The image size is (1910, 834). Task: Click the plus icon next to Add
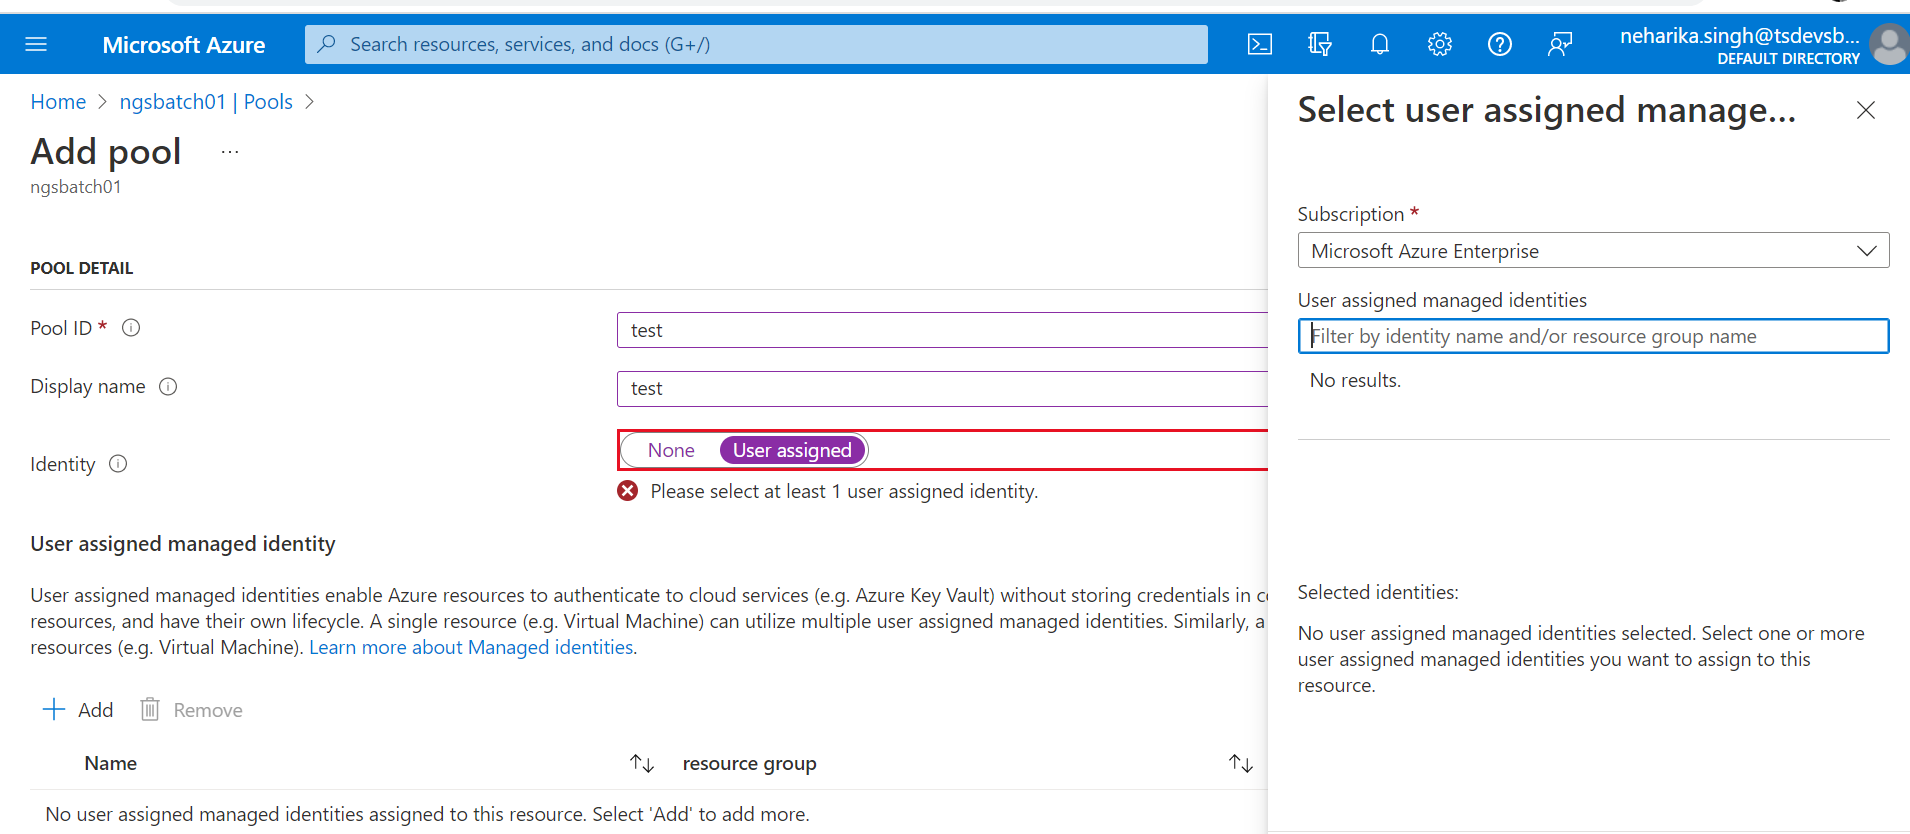[x=54, y=710]
